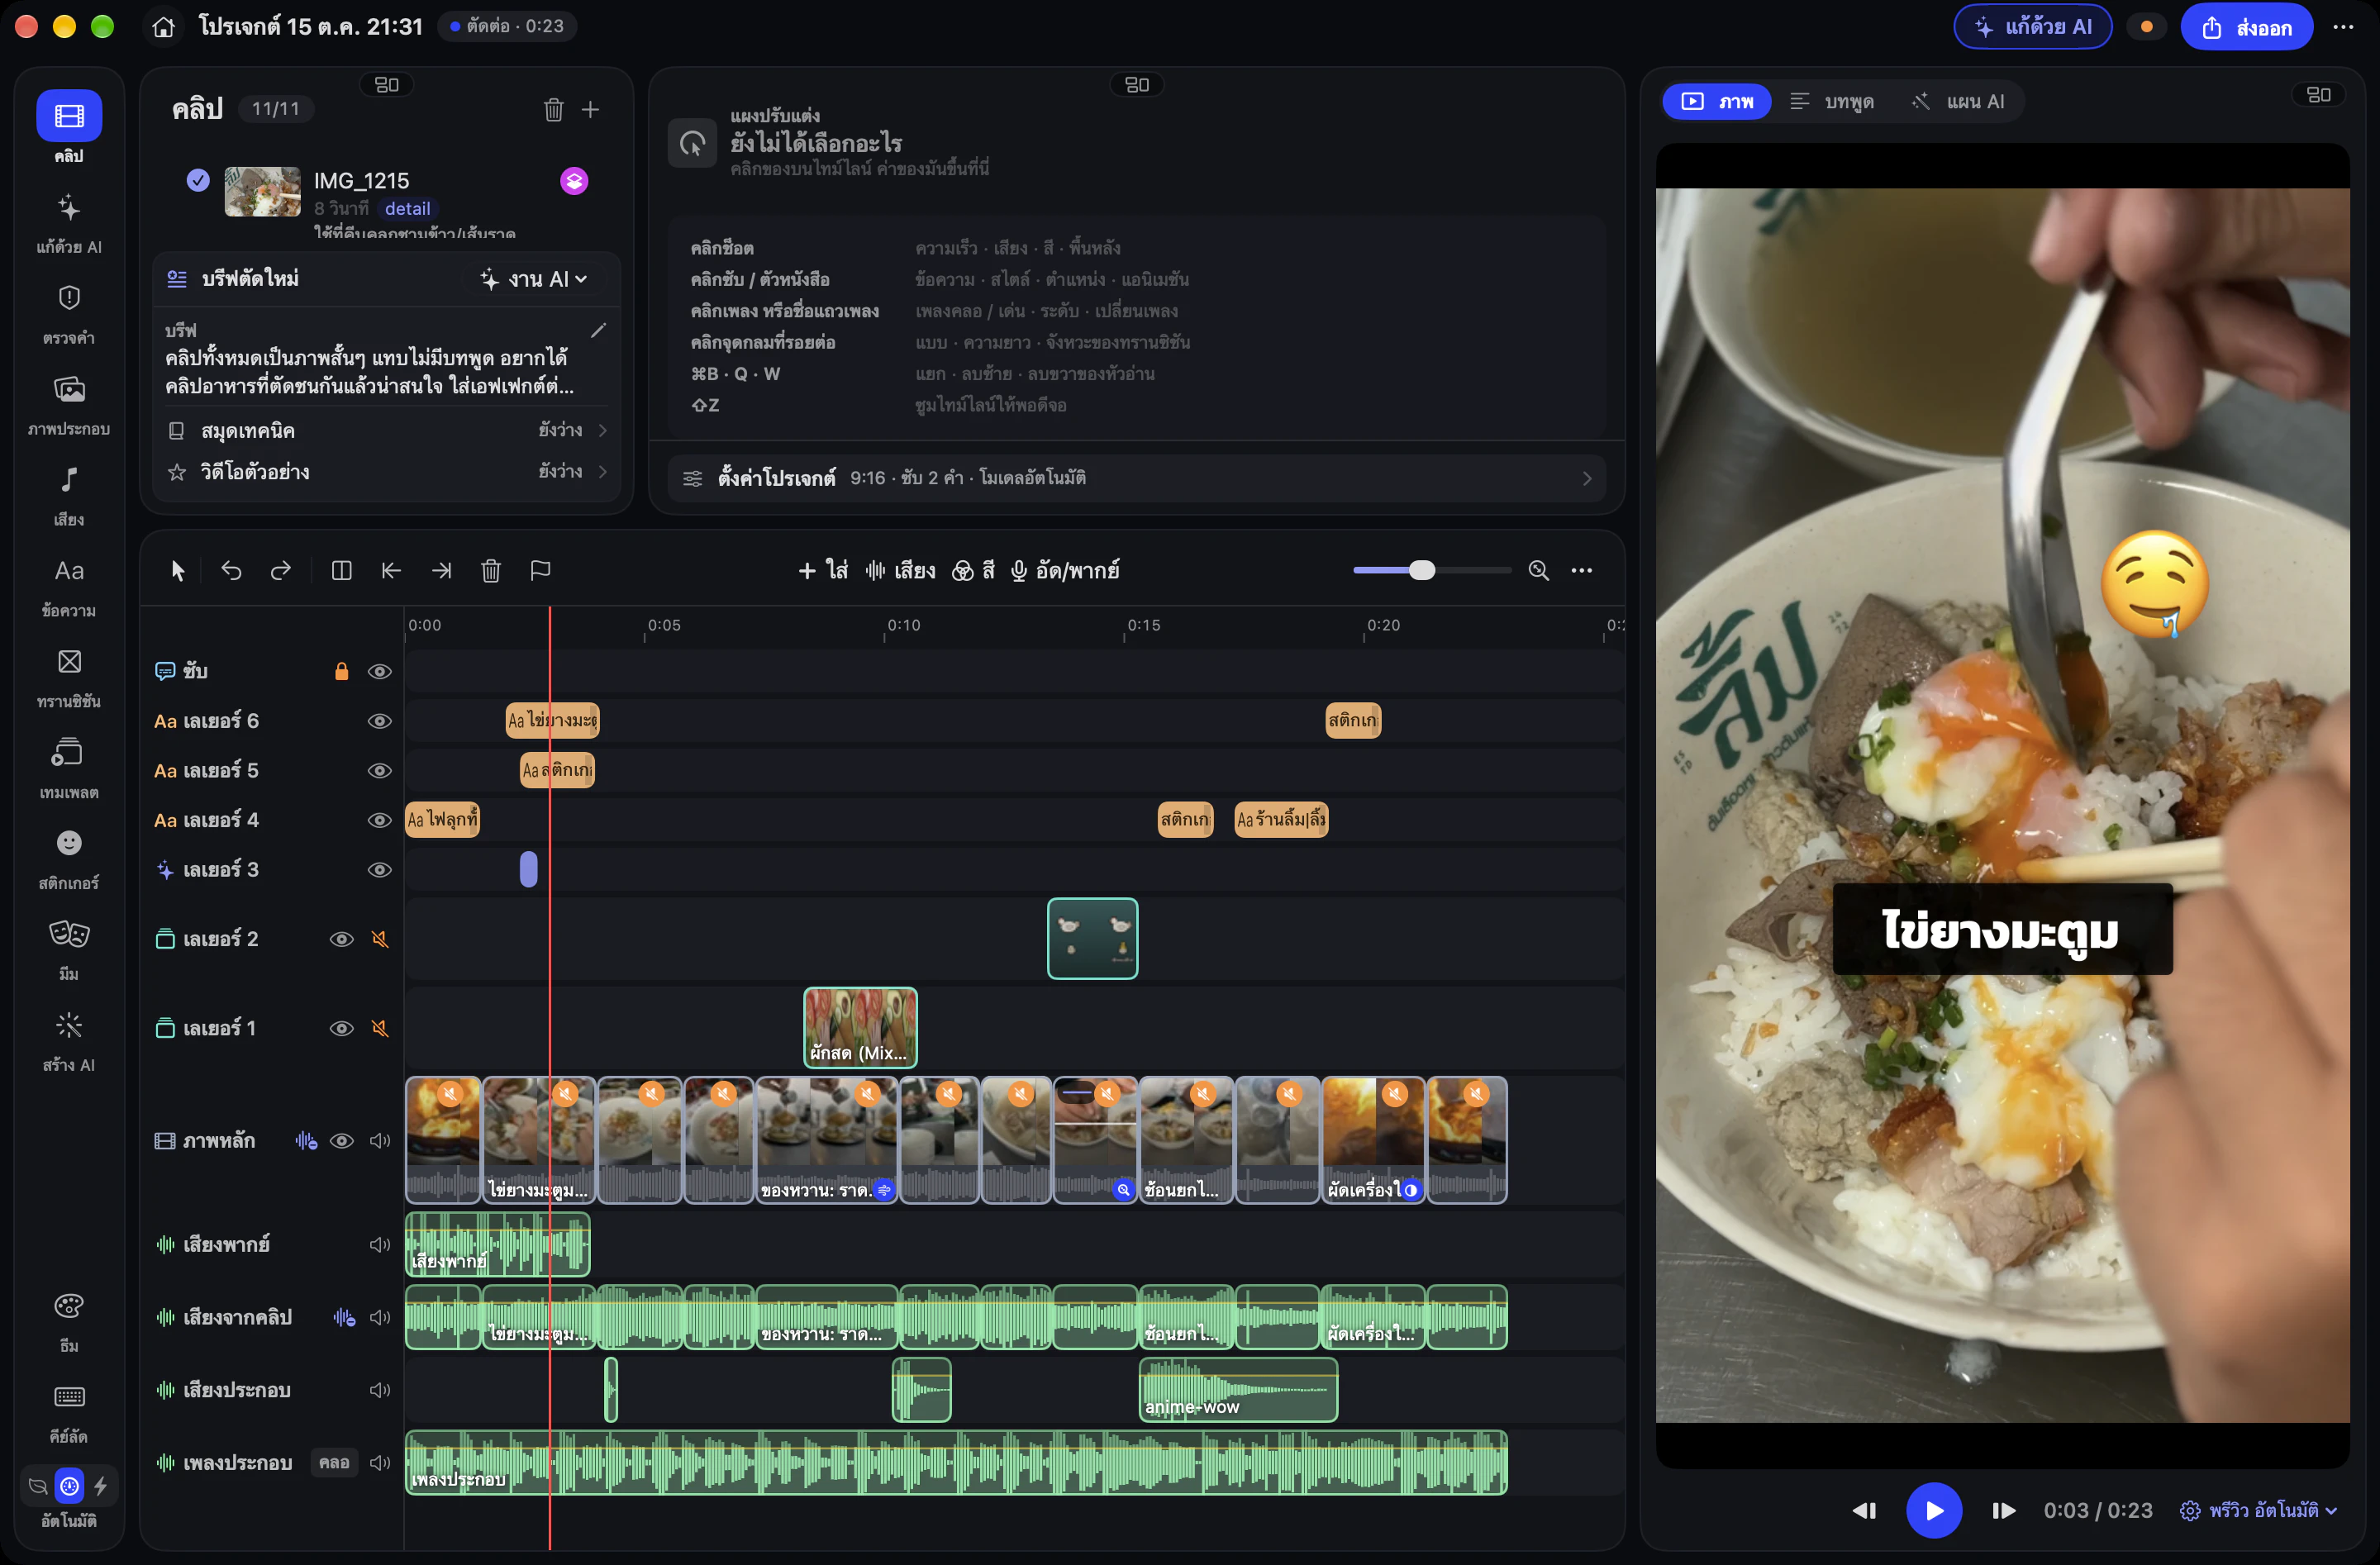Open timeline toolbar more options menu

pos(1581,570)
